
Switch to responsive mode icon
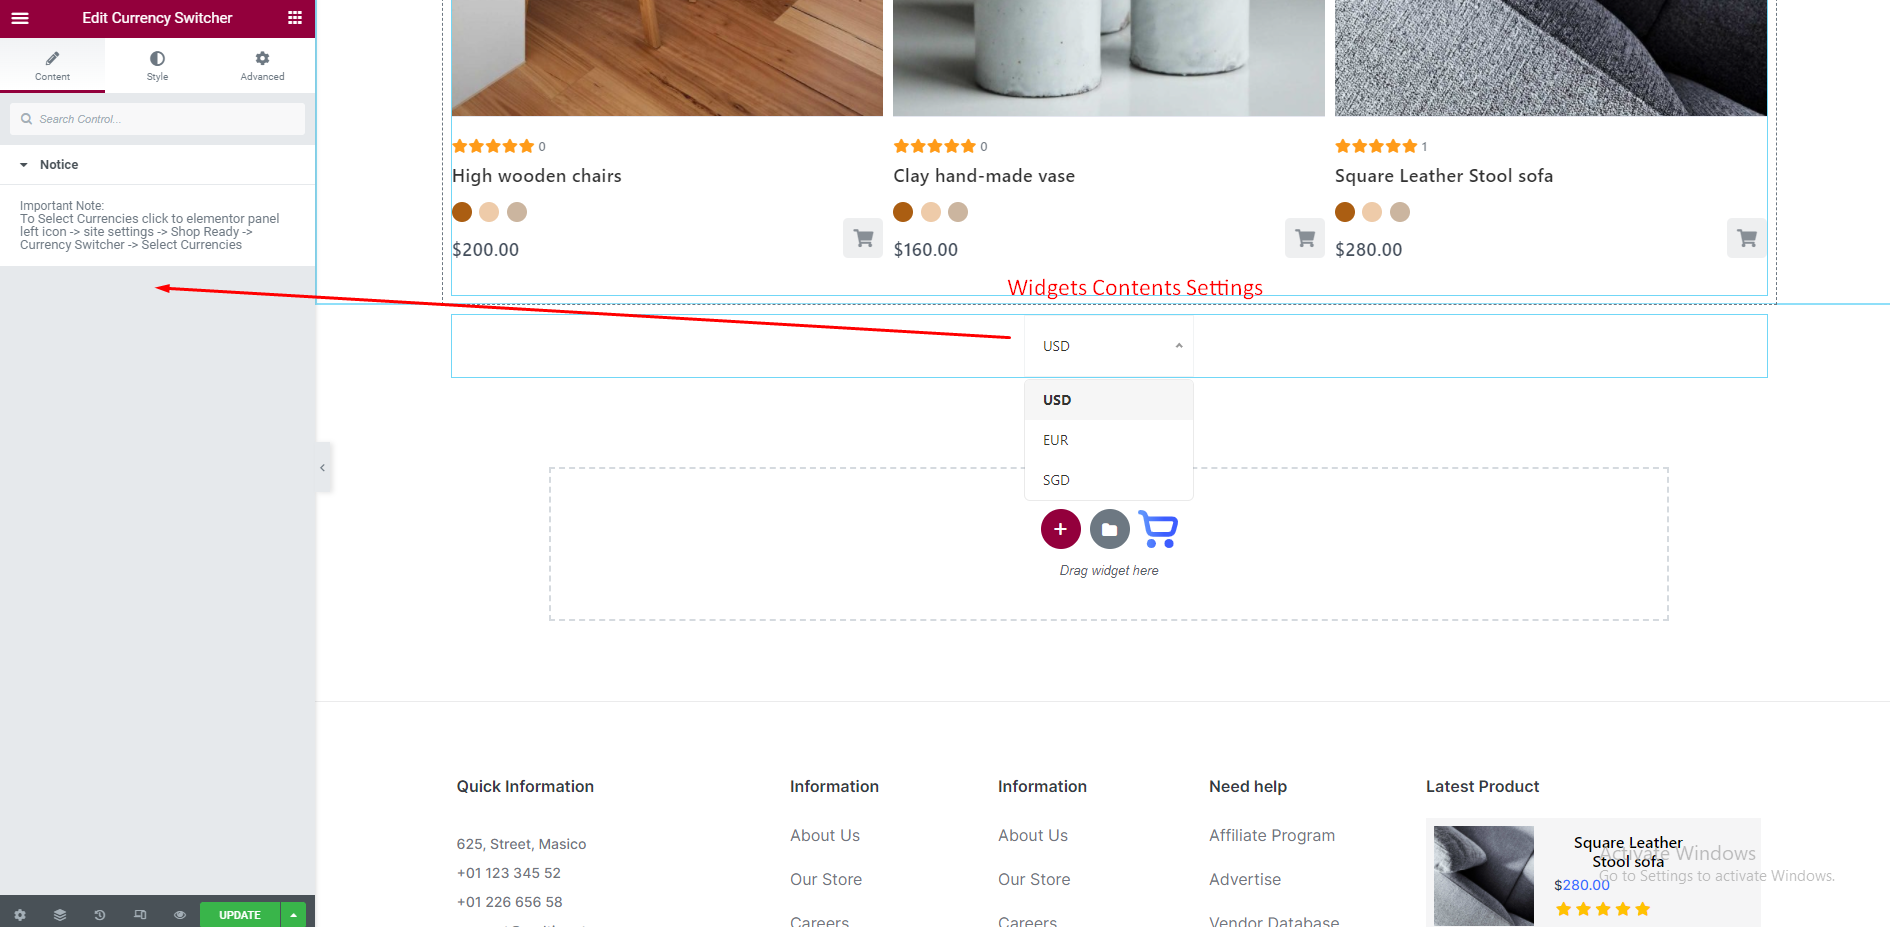click(x=140, y=915)
